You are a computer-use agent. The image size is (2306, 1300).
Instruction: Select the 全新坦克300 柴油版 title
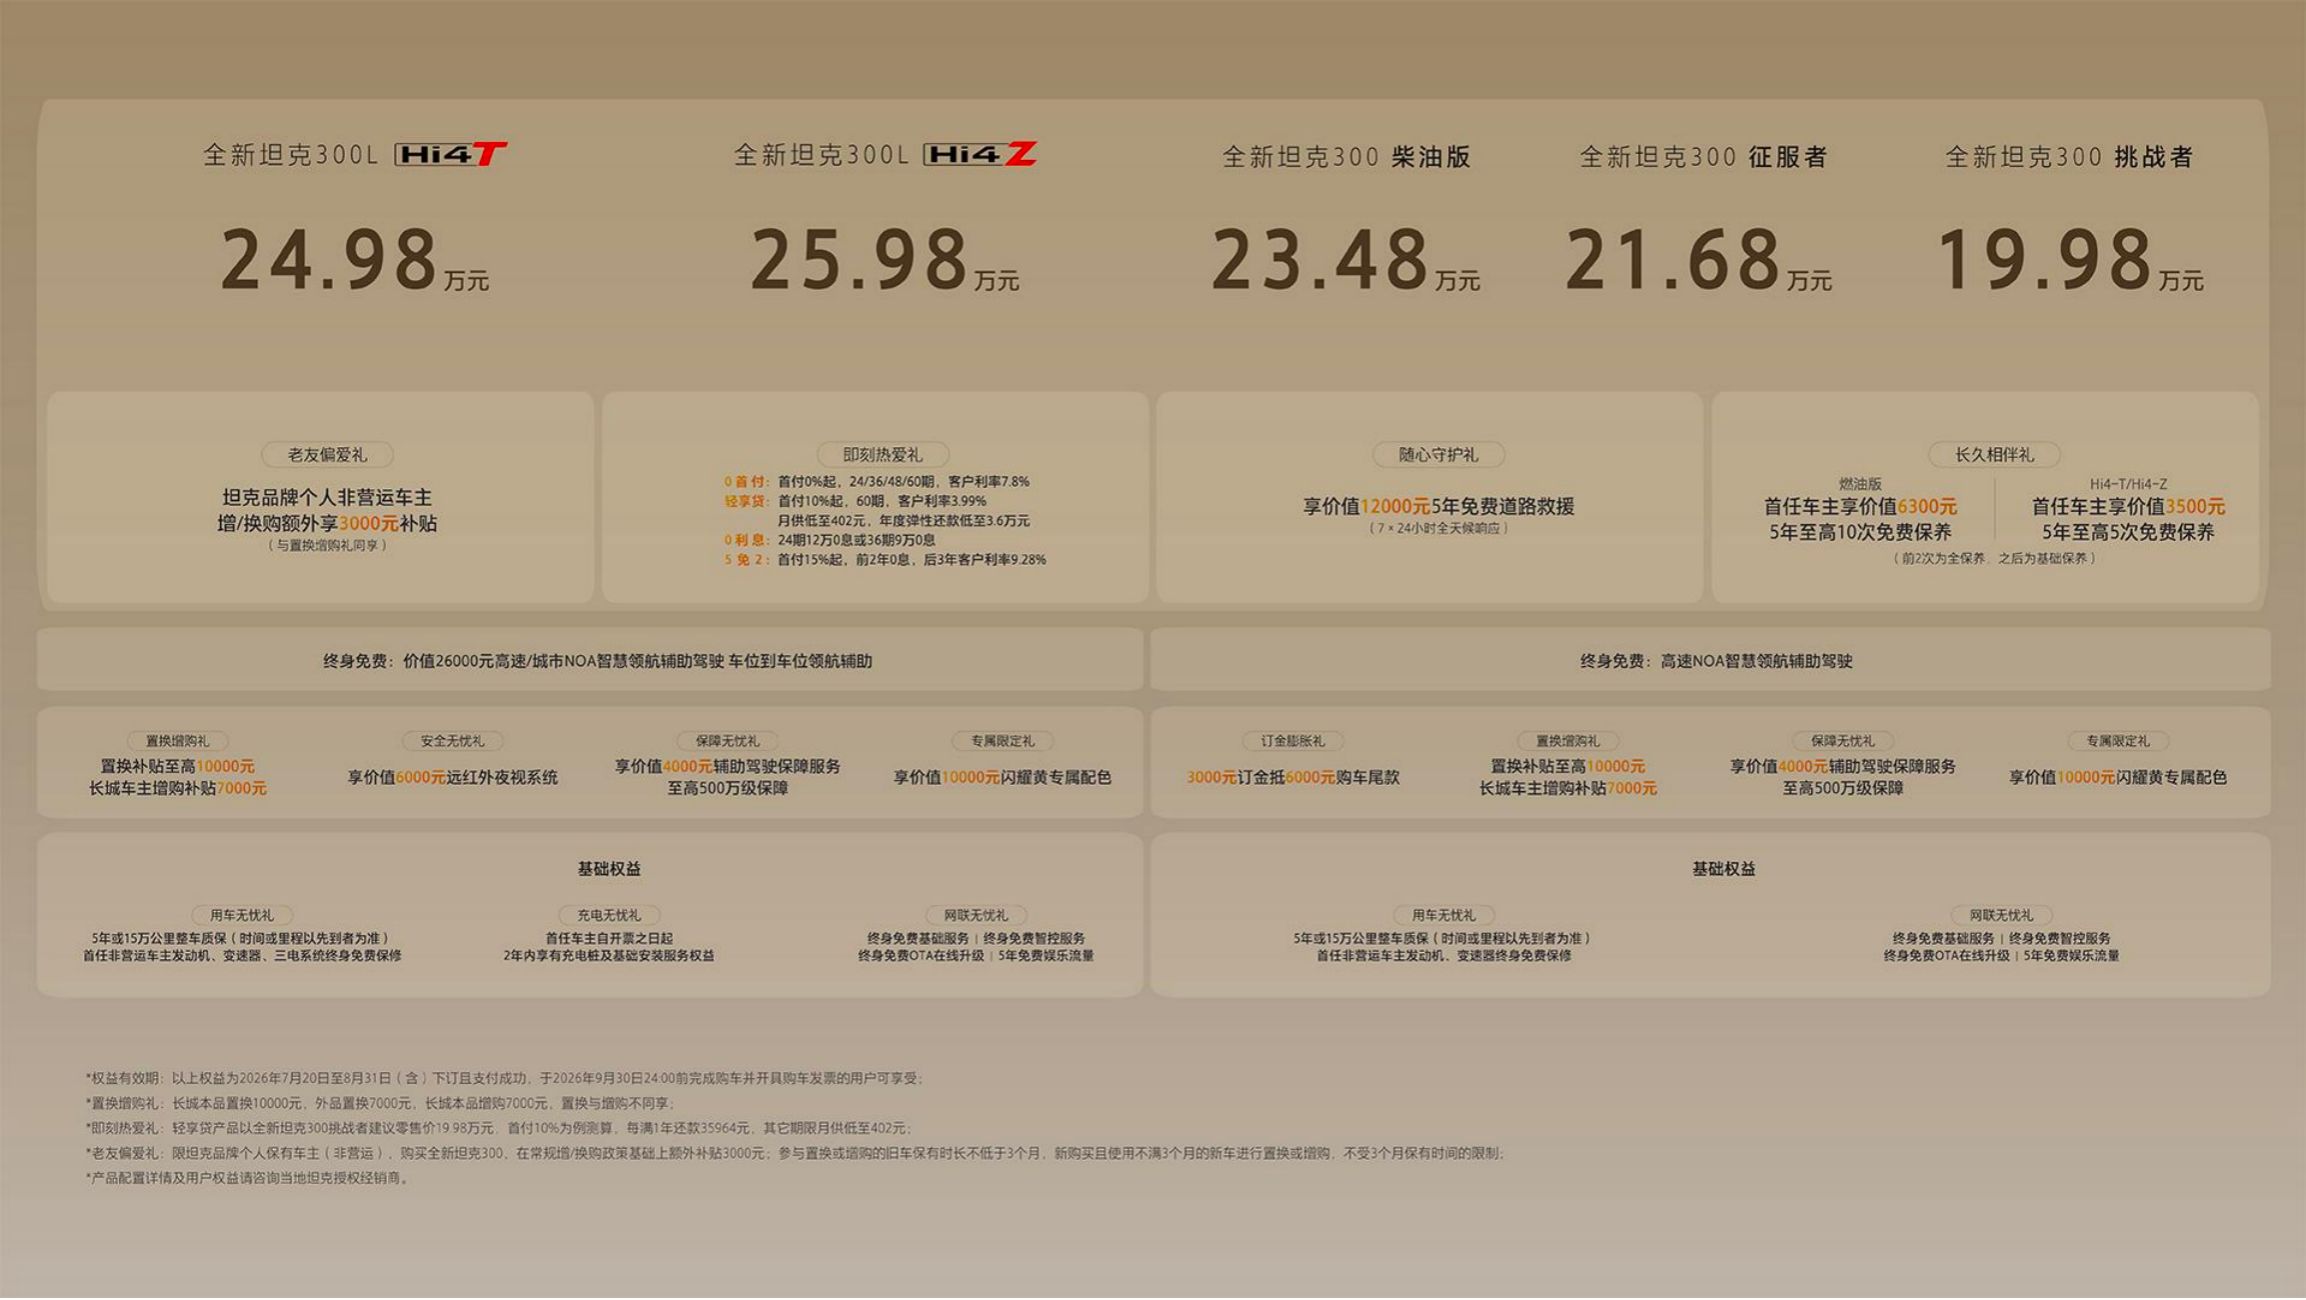click(x=1346, y=157)
